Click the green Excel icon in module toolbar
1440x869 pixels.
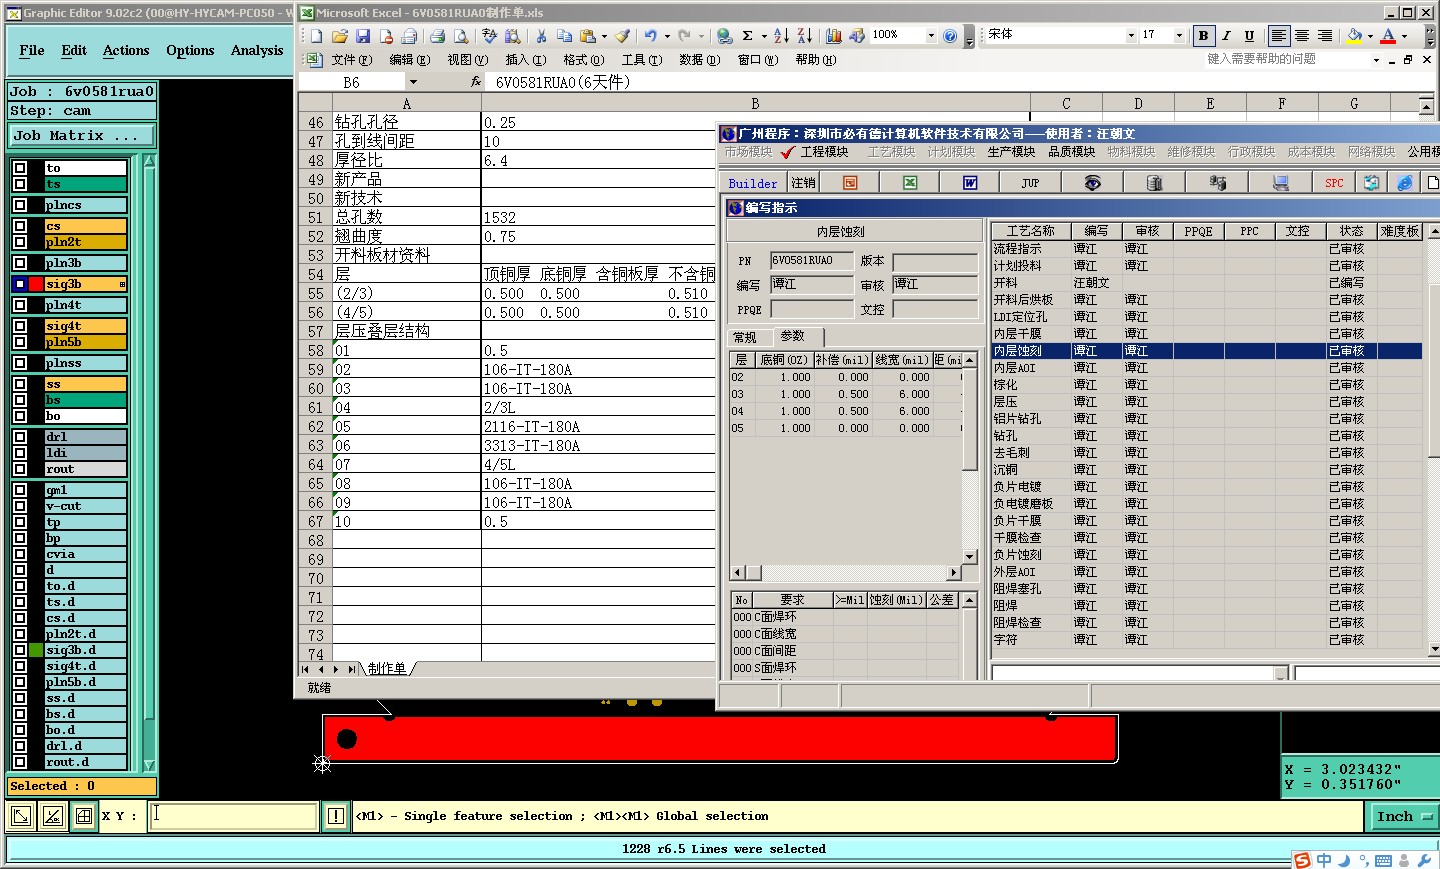click(910, 183)
